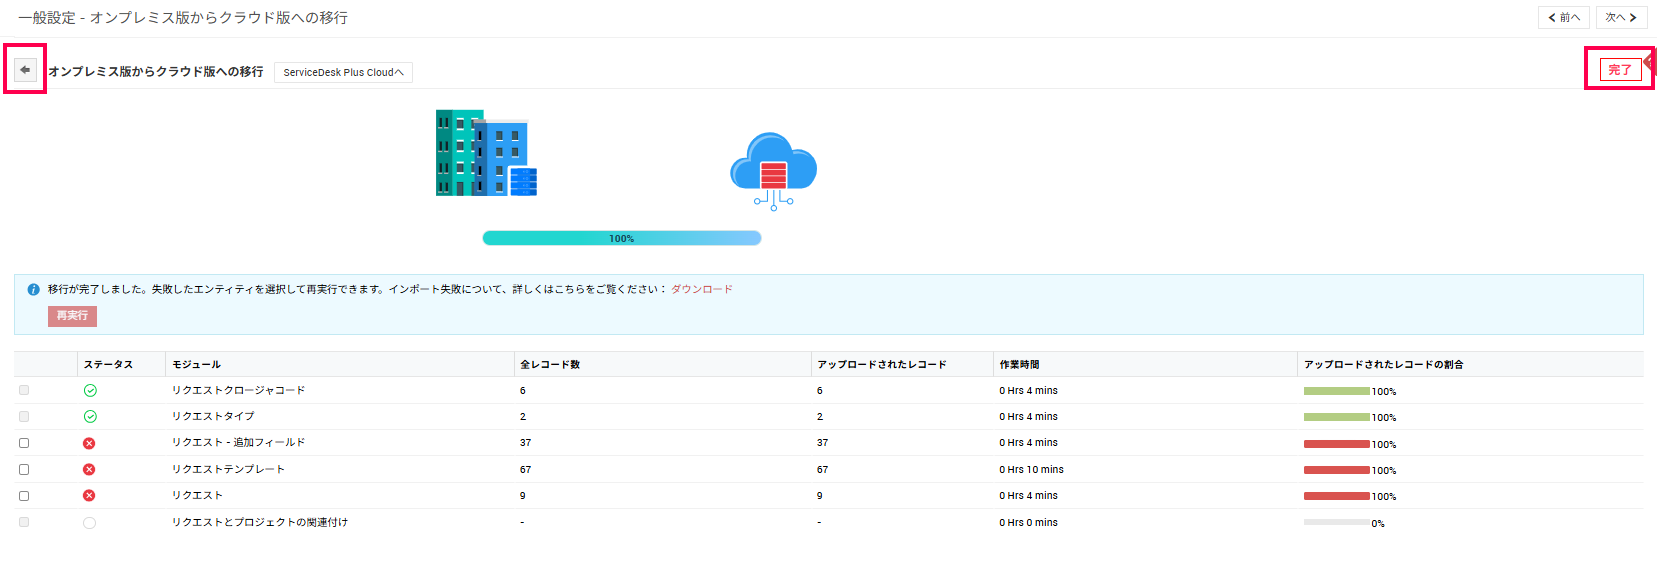Click the 100% migration progress bar
1657x572 pixels.
click(621, 238)
